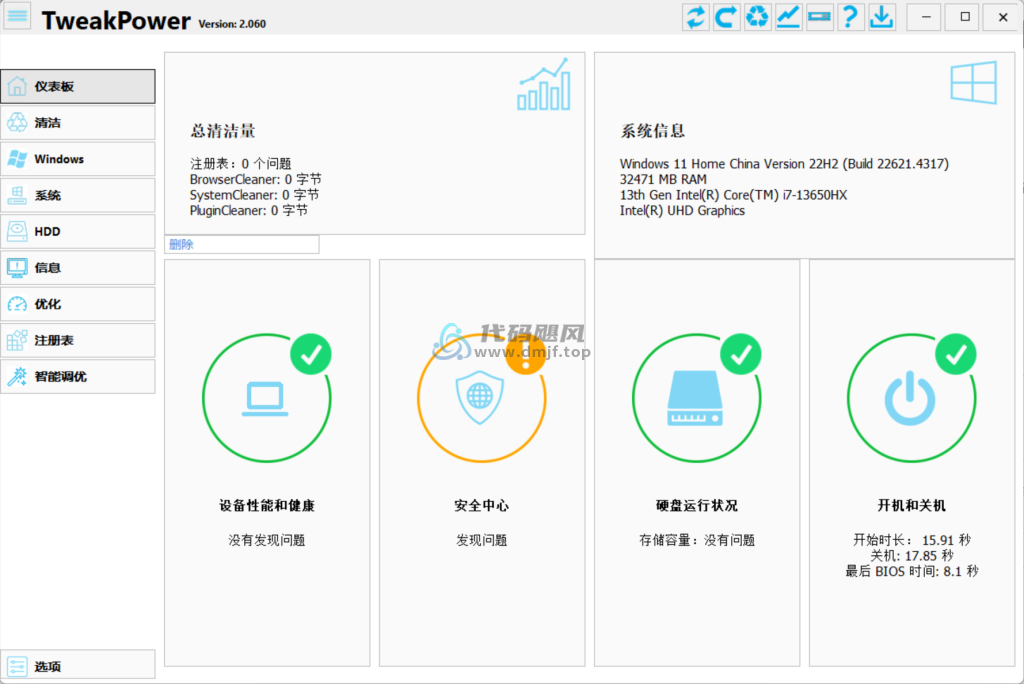Click the 最后 BIOS 时间: 8.1 秒 line
Image resolution: width=1024 pixels, height=684 pixels.
click(912, 572)
